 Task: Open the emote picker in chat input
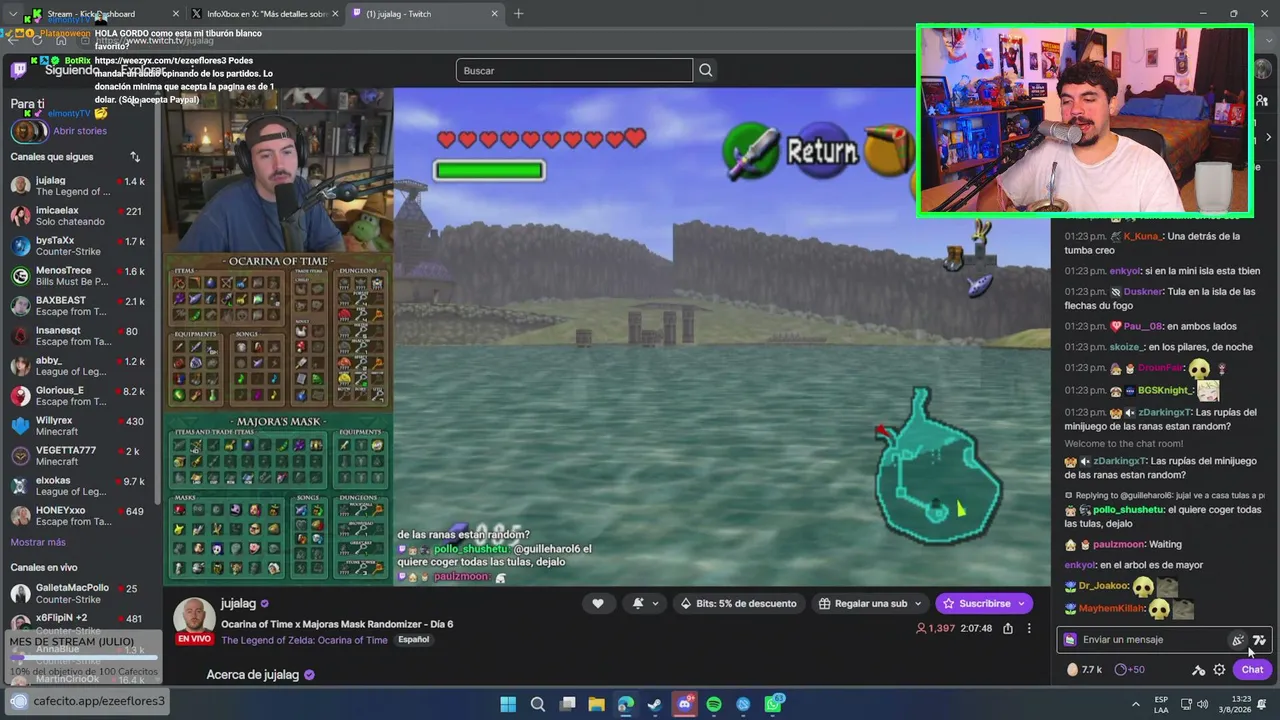tap(1237, 640)
